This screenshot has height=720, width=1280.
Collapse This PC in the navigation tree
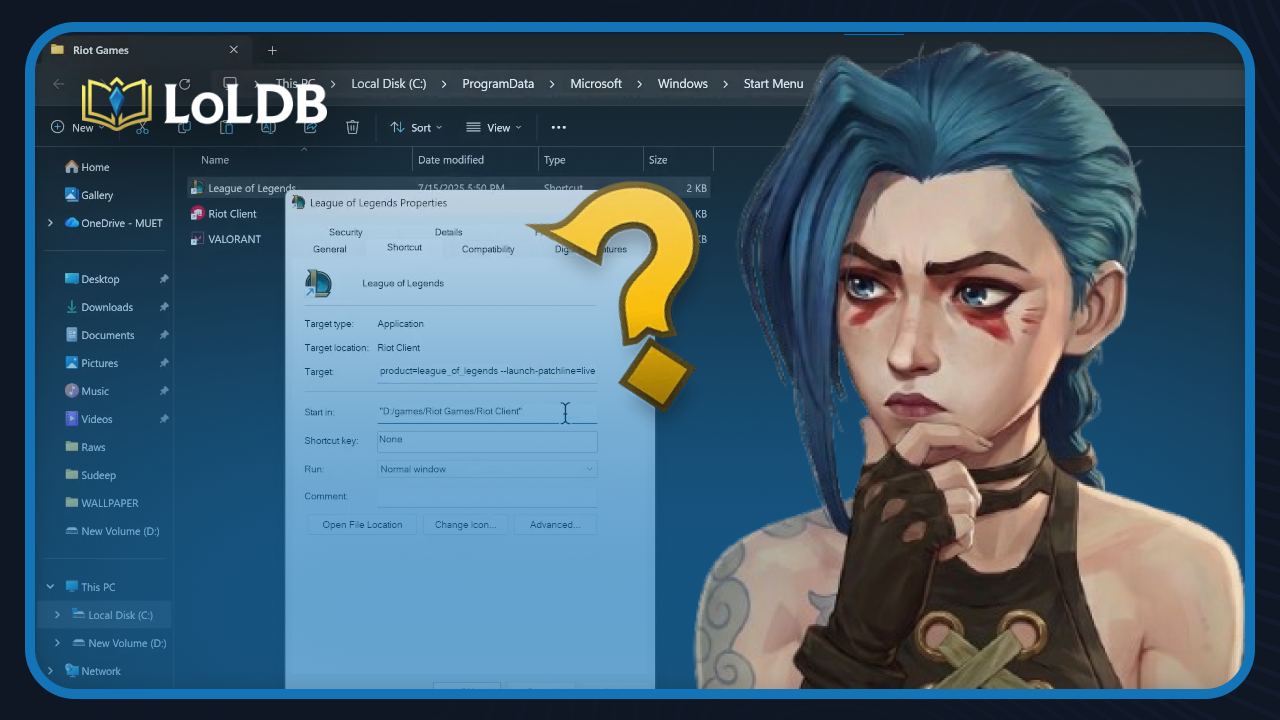(x=50, y=586)
